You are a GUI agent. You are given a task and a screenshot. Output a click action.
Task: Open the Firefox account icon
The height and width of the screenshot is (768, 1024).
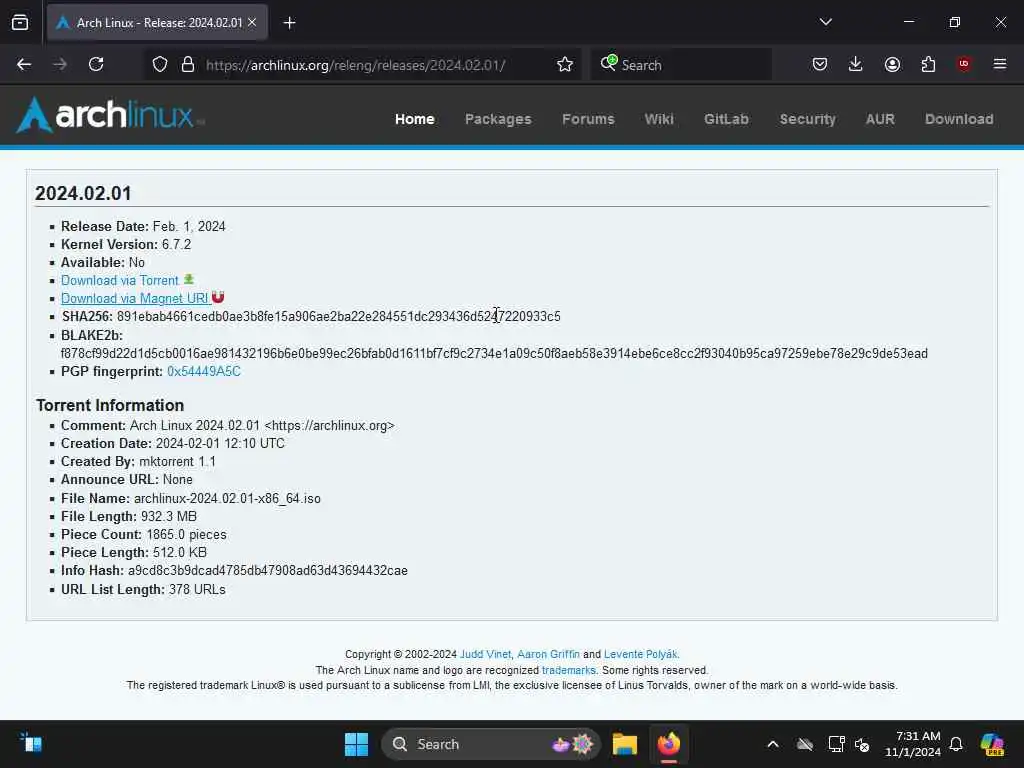892,64
